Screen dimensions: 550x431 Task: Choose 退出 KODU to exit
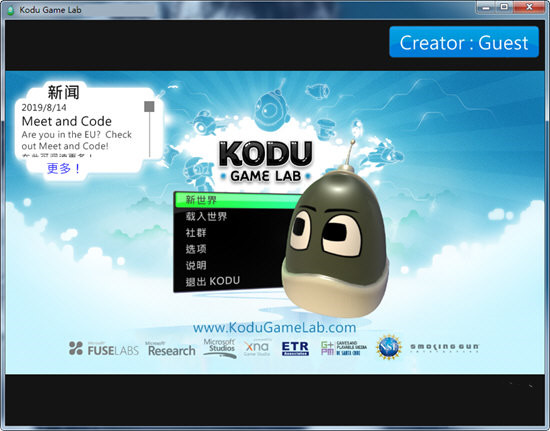[x=213, y=281]
